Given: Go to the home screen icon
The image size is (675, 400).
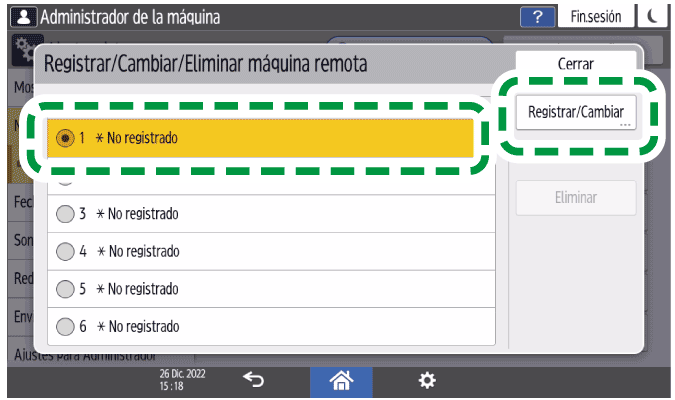Looking at the screenshot, I should [x=343, y=379].
